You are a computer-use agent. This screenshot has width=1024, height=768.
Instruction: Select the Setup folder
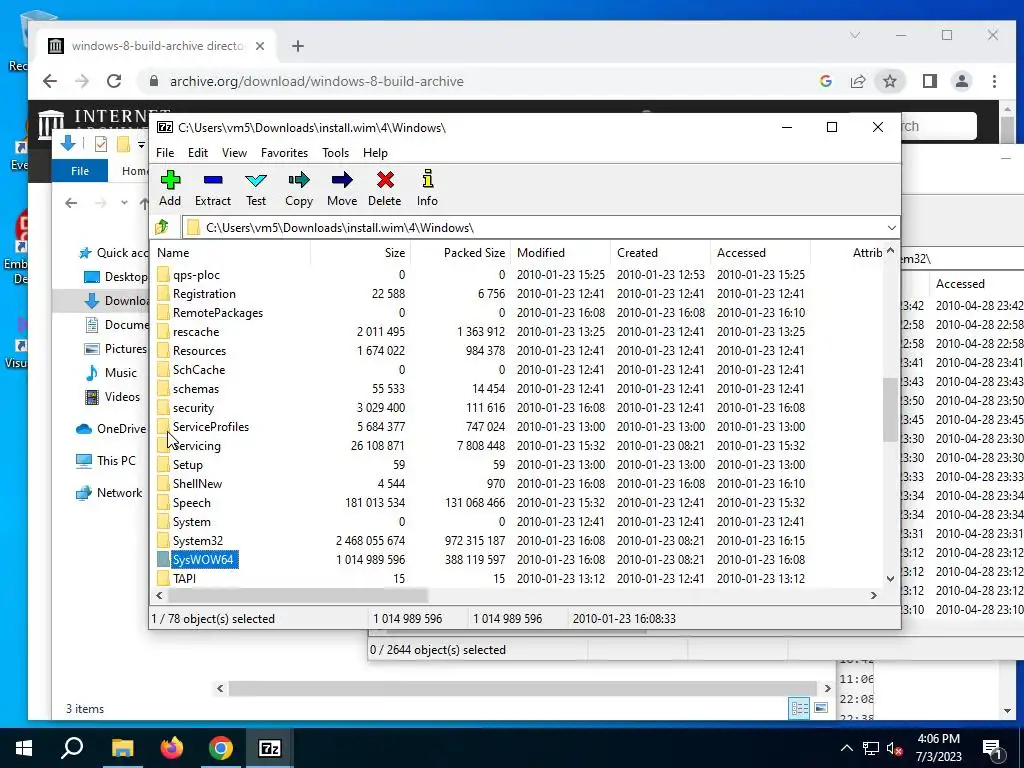[187, 465]
